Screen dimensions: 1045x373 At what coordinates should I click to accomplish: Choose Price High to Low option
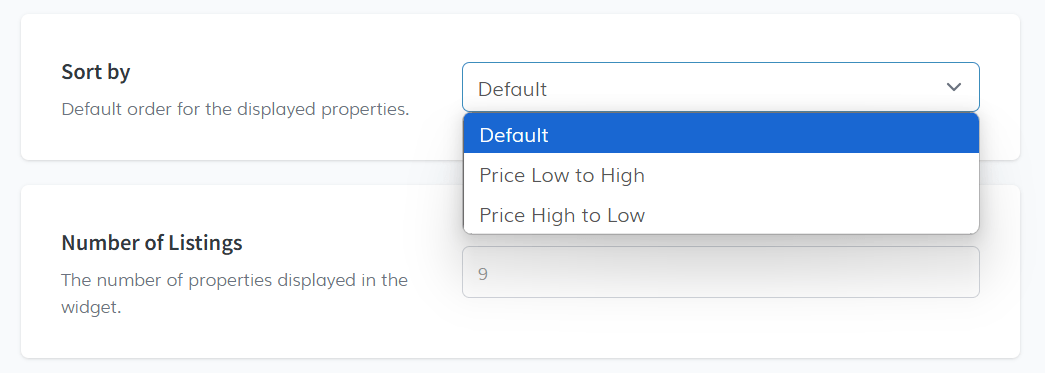pos(721,215)
